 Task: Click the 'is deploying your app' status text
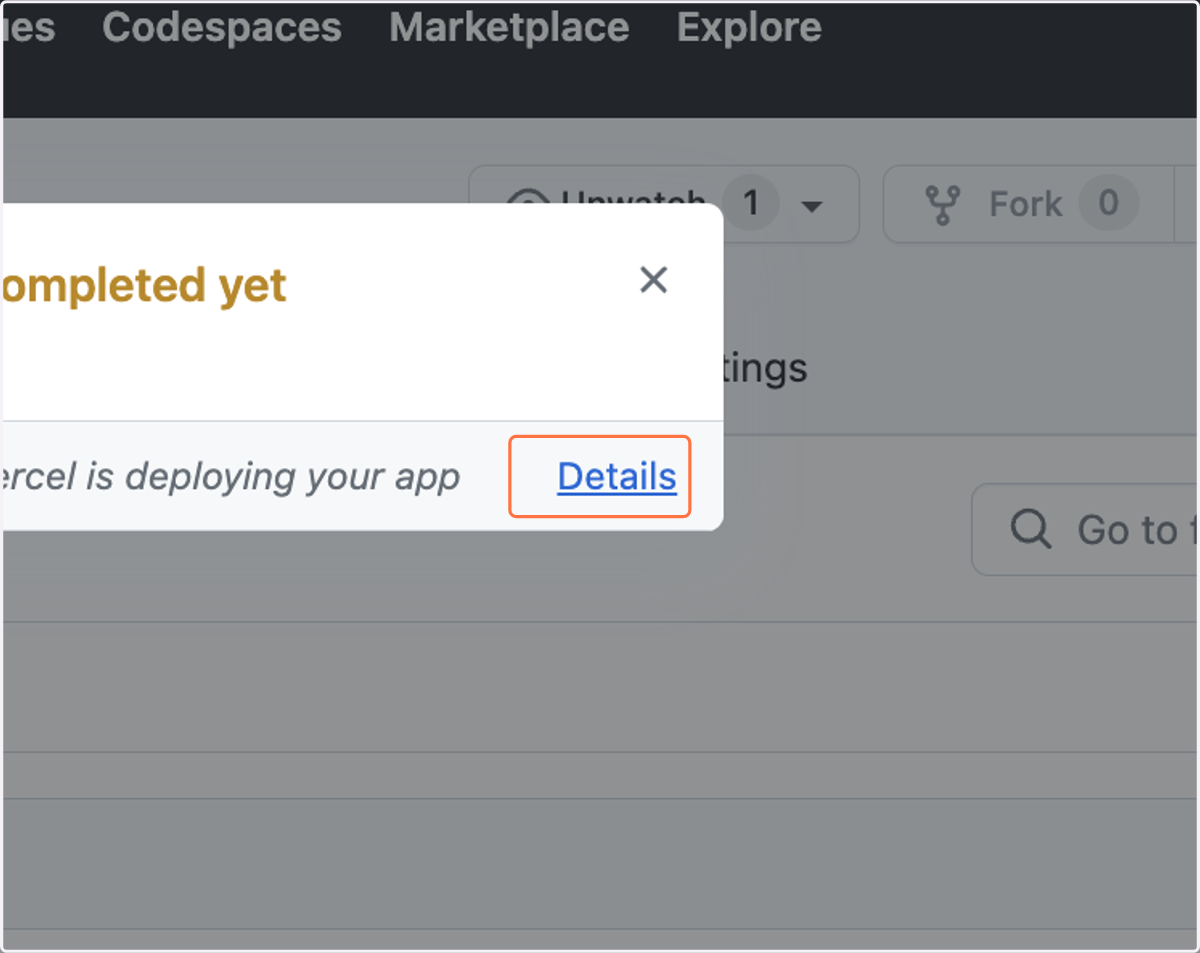[x=272, y=477]
